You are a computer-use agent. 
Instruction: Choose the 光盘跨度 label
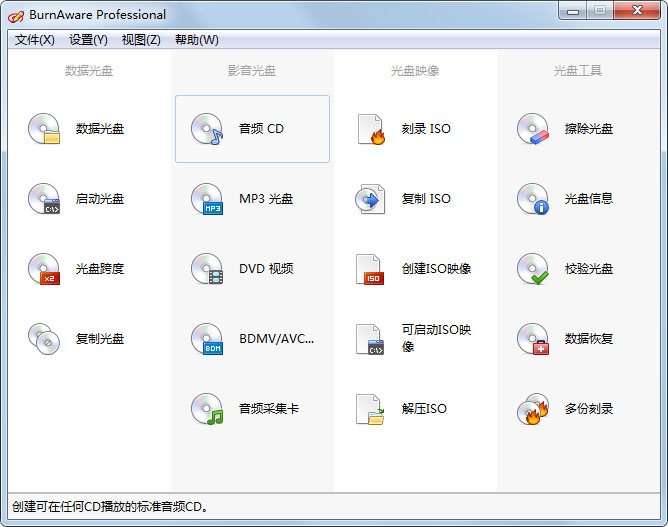tap(100, 269)
